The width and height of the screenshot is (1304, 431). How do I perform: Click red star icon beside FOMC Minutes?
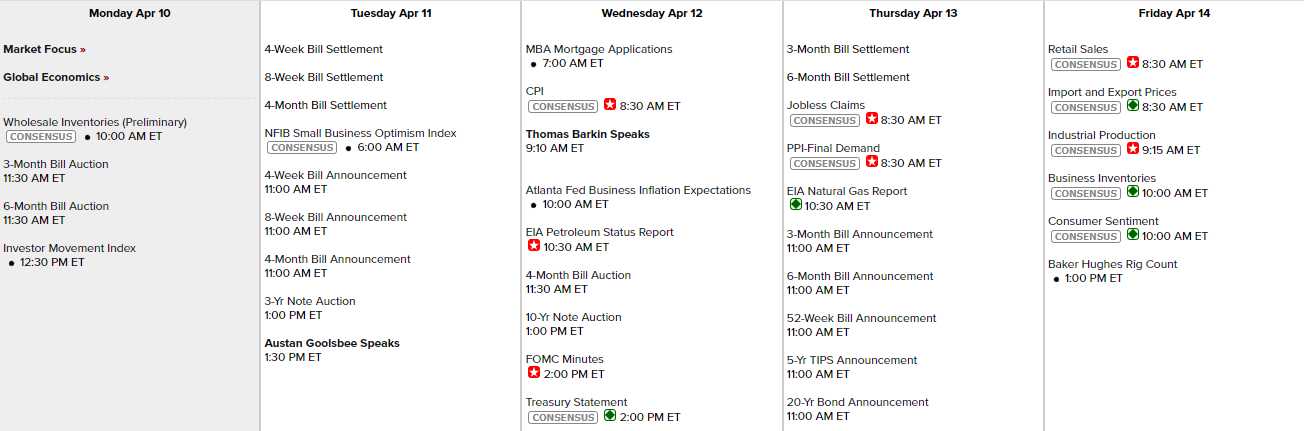[534, 373]
